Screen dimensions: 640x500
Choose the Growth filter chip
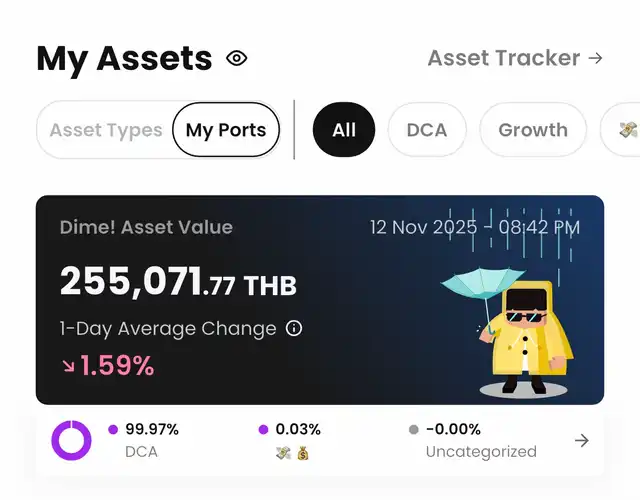point(533,130)
